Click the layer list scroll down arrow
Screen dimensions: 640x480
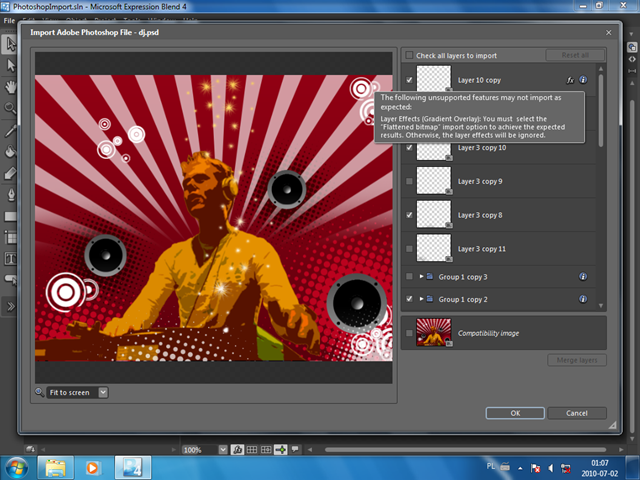(601, 306)
